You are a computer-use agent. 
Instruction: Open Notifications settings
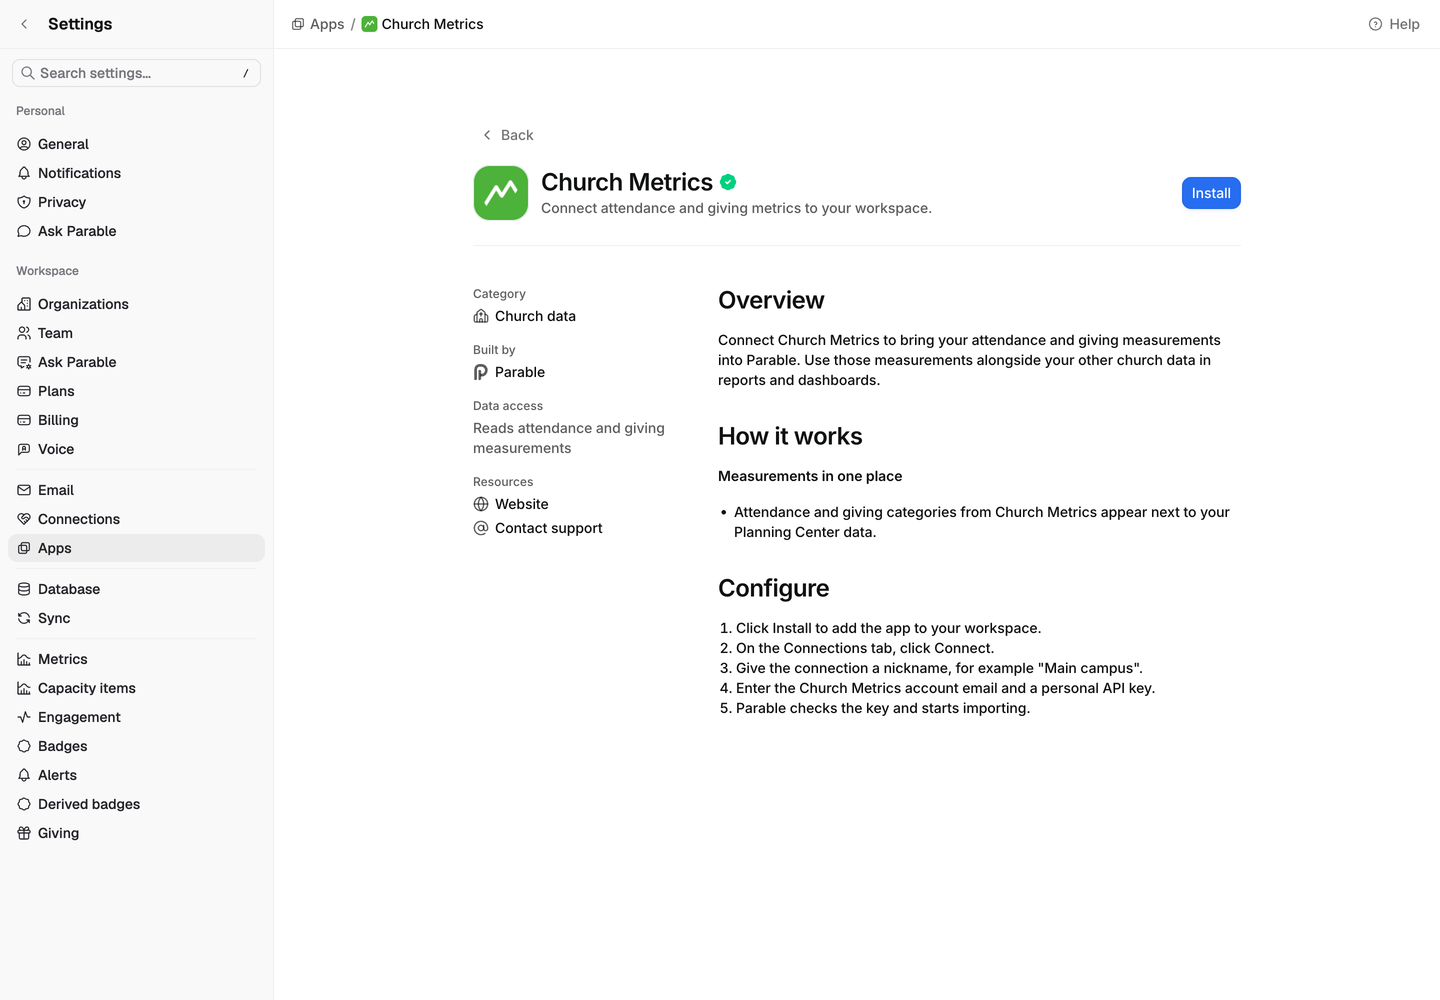136,173
